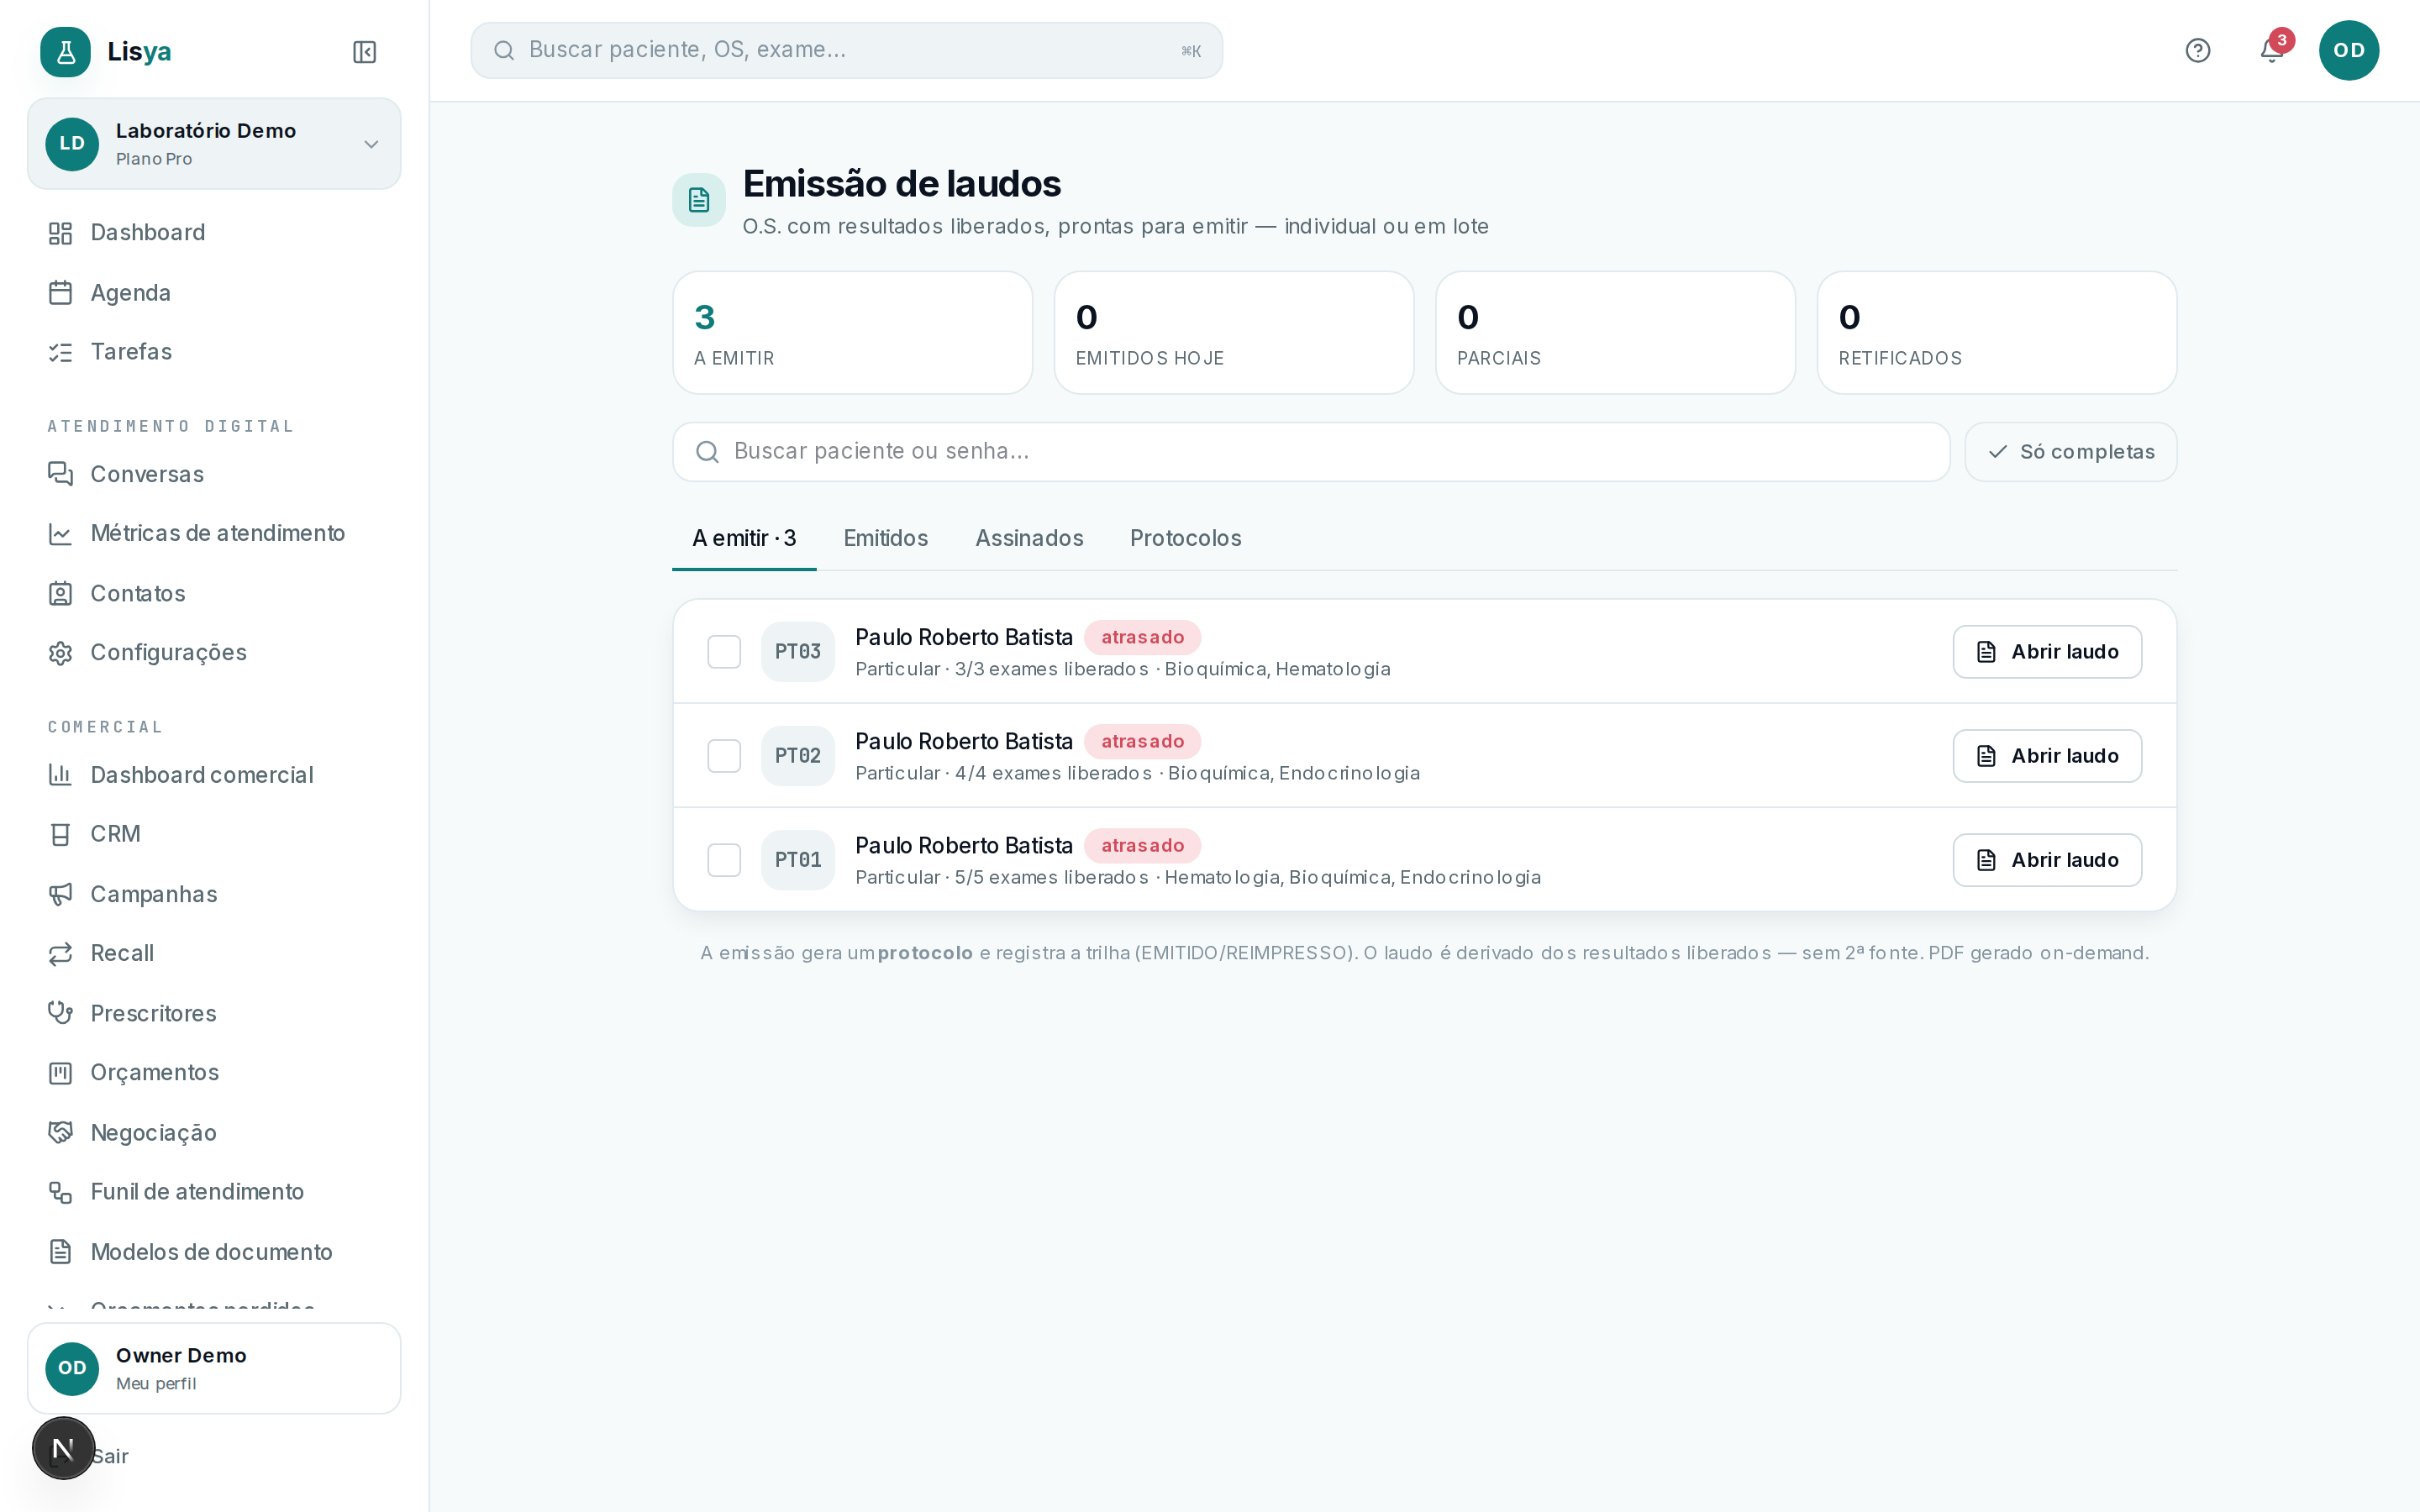Click Sair to log out

coord(110,1456)
